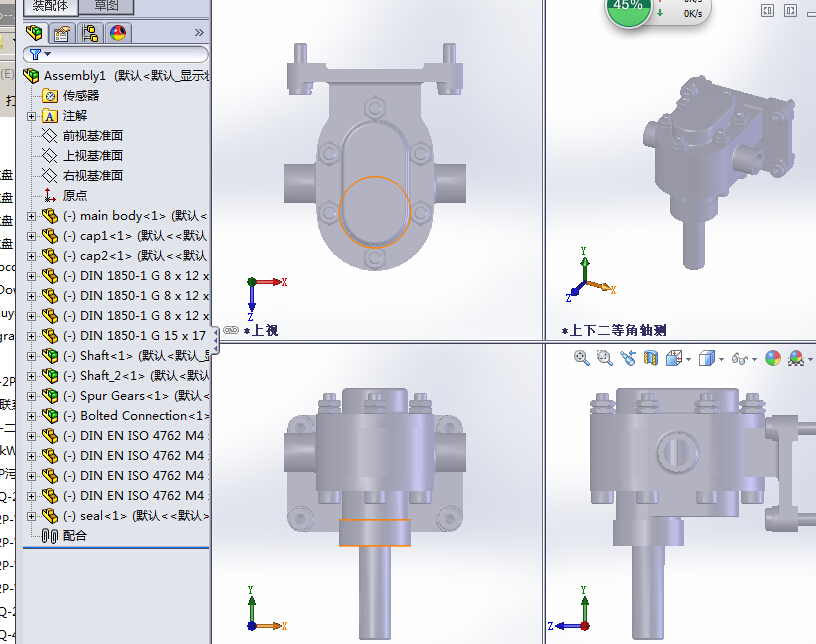This screenshot has width=816, height=644.
Task: Expand the main body<1> component
Action: click(x=31, y=216)
